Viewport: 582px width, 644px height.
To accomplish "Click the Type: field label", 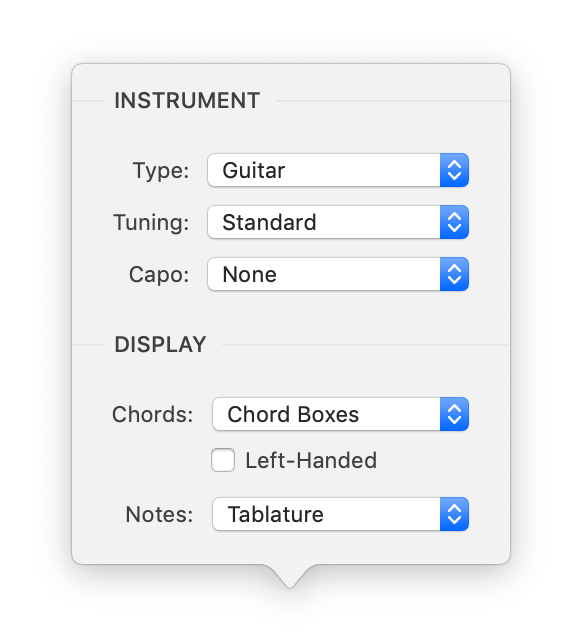I will [161, 171].
